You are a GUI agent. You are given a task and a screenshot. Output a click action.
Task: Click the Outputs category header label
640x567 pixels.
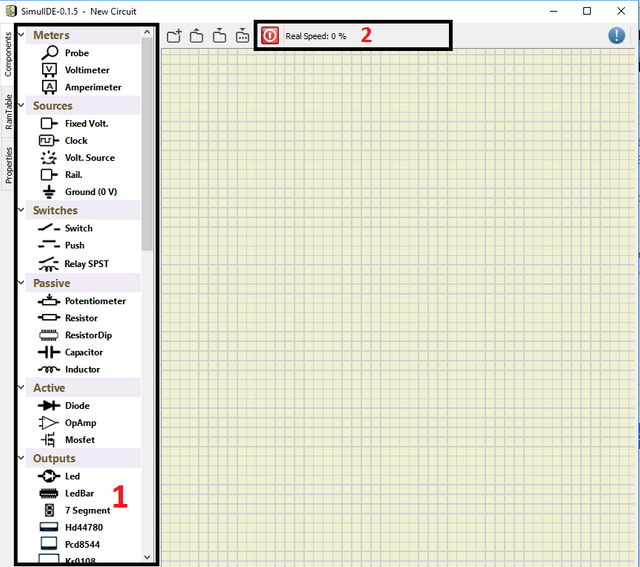click(54, 458)
